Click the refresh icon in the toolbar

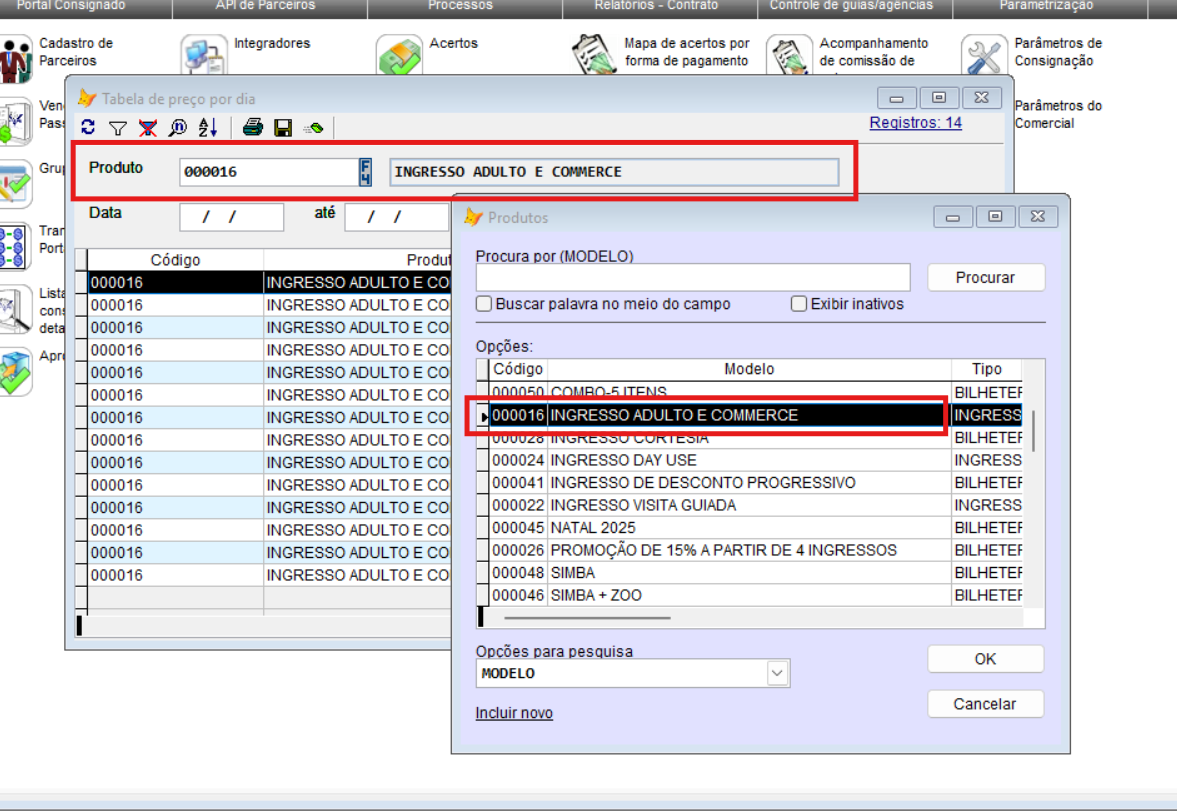(88, 127)
